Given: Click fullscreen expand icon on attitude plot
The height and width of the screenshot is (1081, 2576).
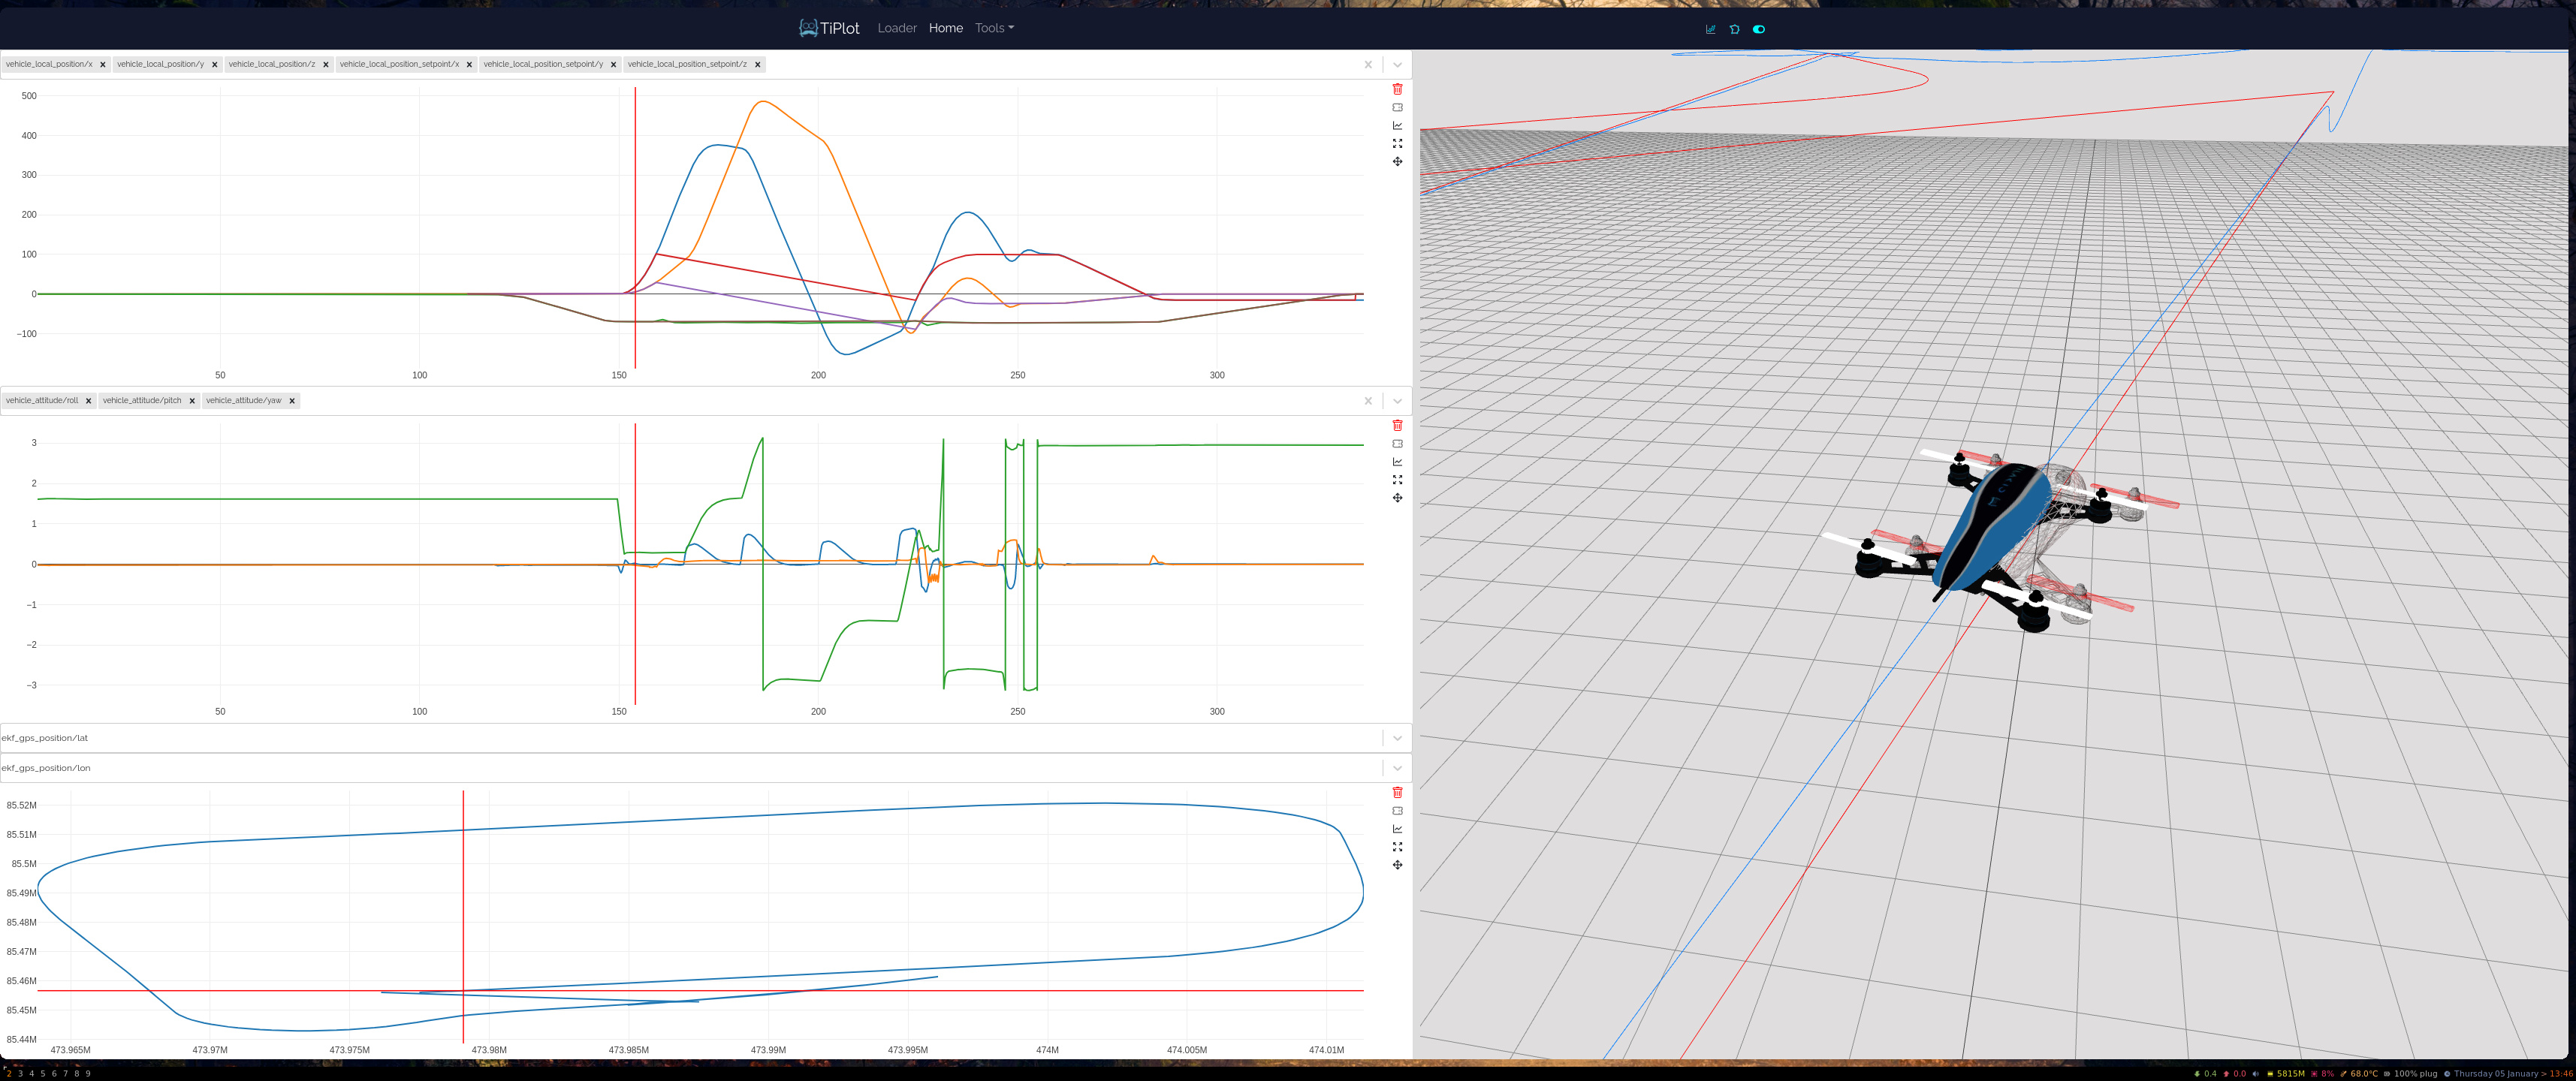Looking at the screenshot, I should point(1397,480).
